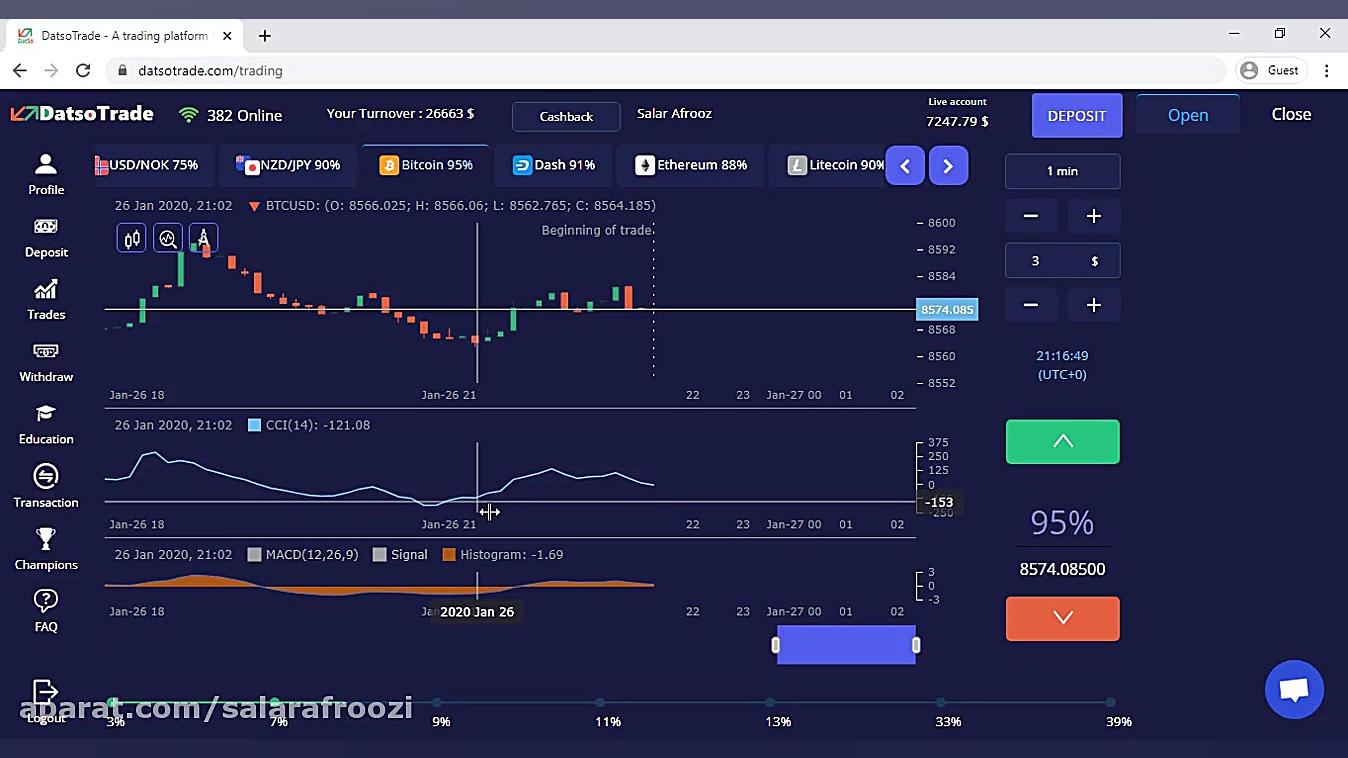The height and width of the screenshot is (758, 1348).
Task: Show previous assets with left arrow
Action: point(905,166)
